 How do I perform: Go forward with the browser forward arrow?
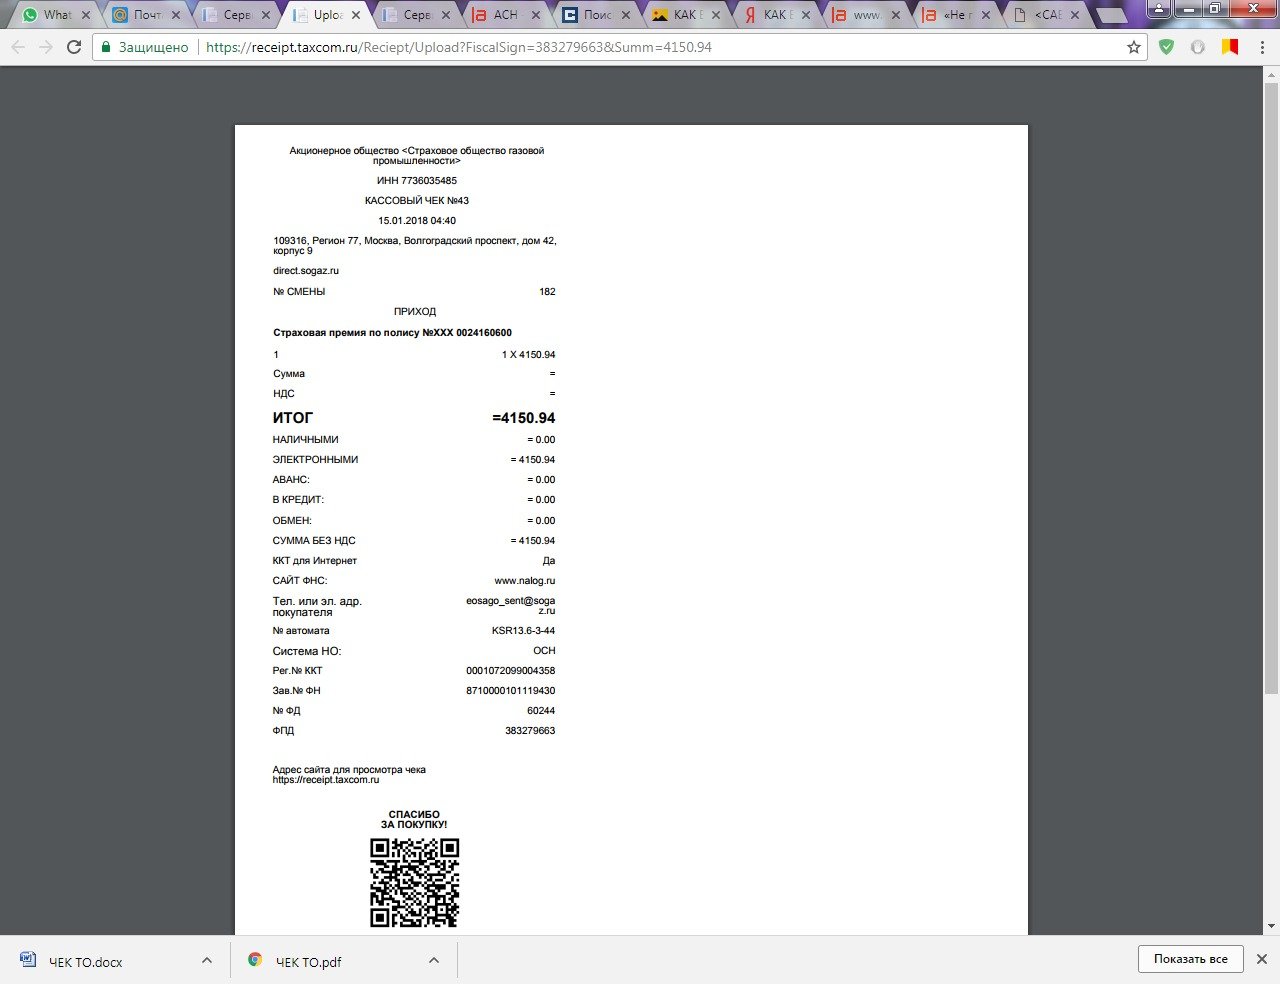click(46, 47)
